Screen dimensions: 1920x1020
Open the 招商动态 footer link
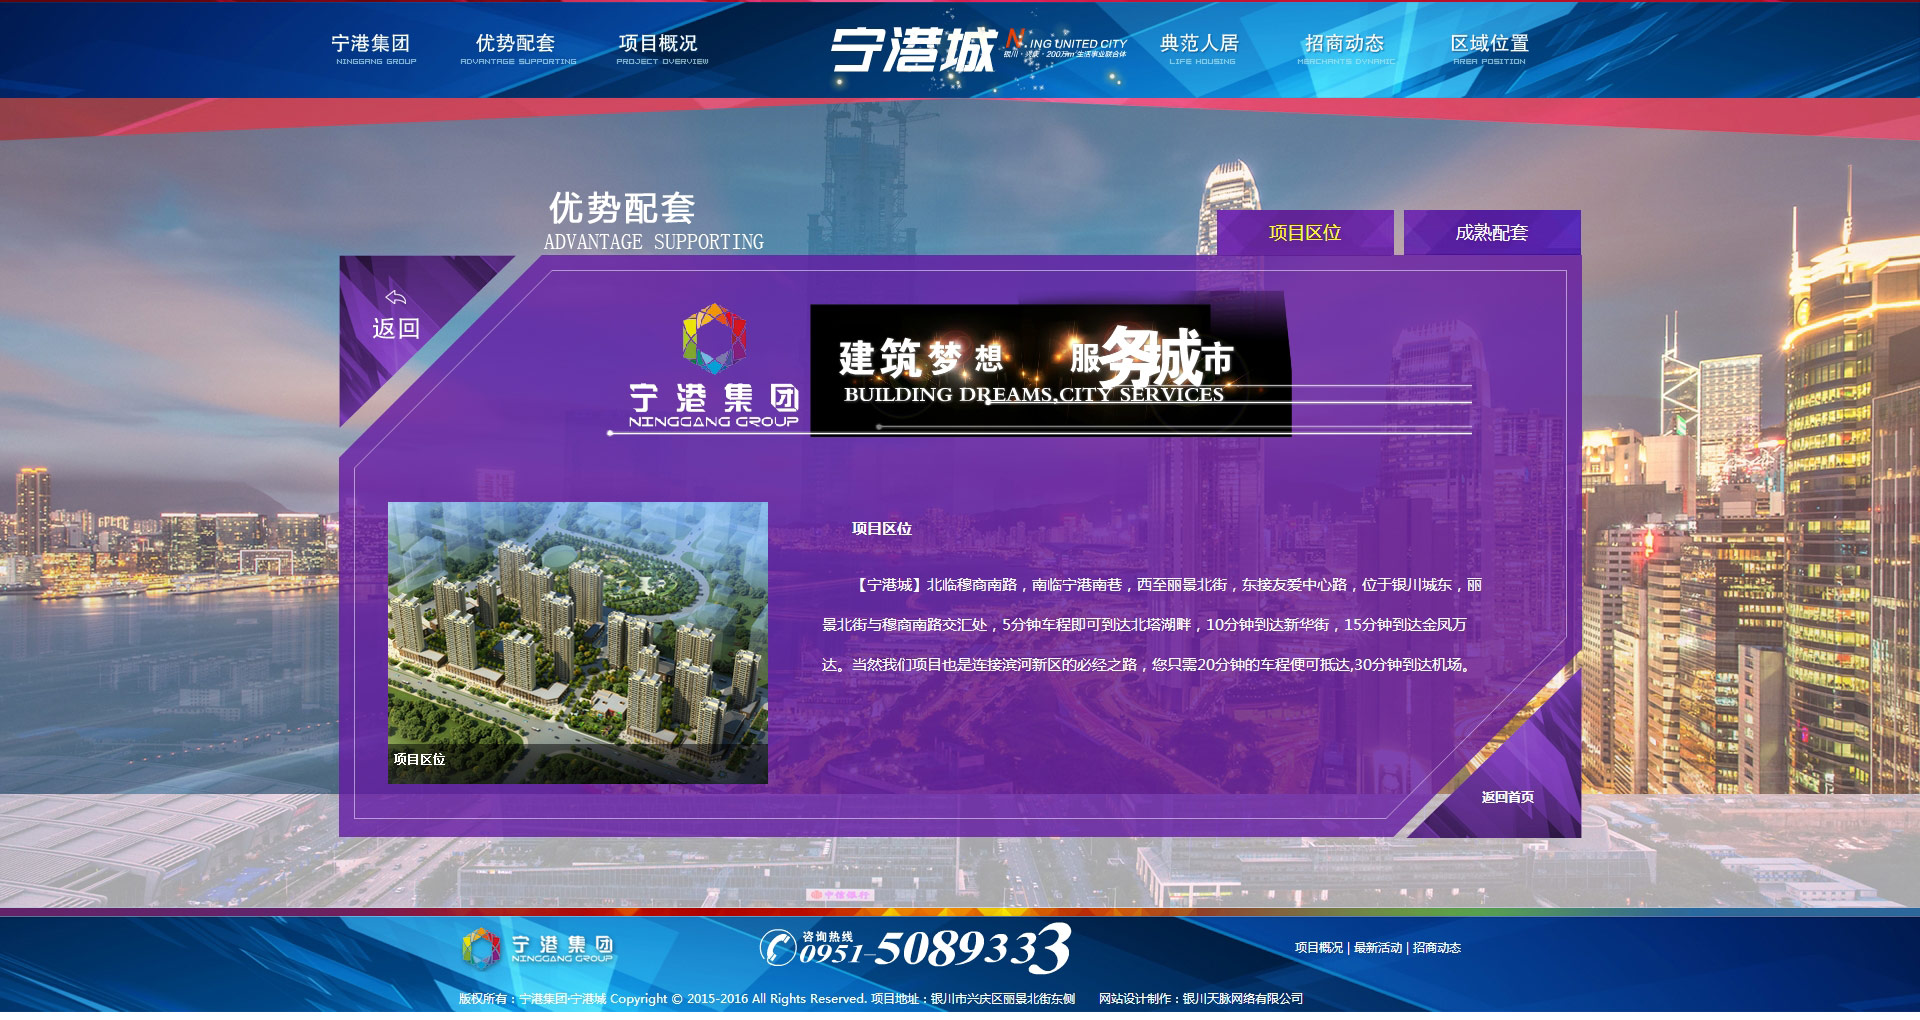1437,948
